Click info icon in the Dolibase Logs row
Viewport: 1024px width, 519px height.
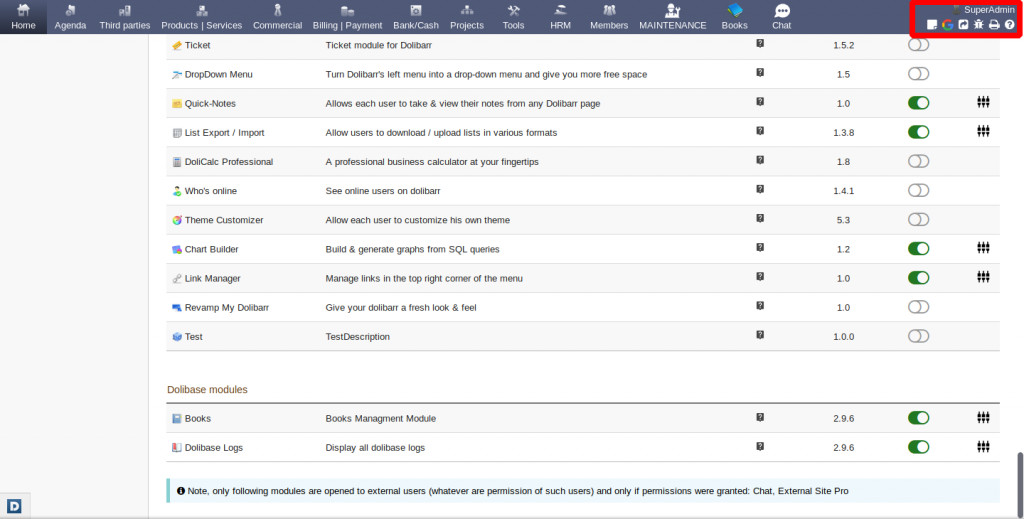coord(760,447)
